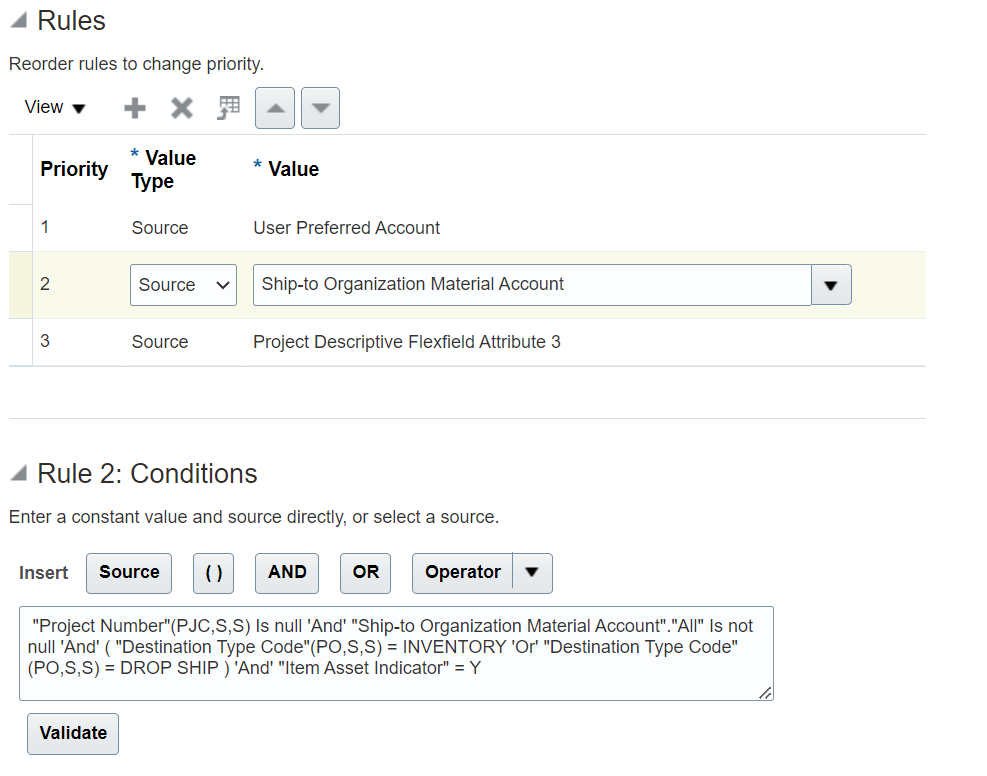Image resolution: width=987 pixels, height=776 pixels.
Task: Click the detach table icon in the toolbar
Action: tap(229, 108)
